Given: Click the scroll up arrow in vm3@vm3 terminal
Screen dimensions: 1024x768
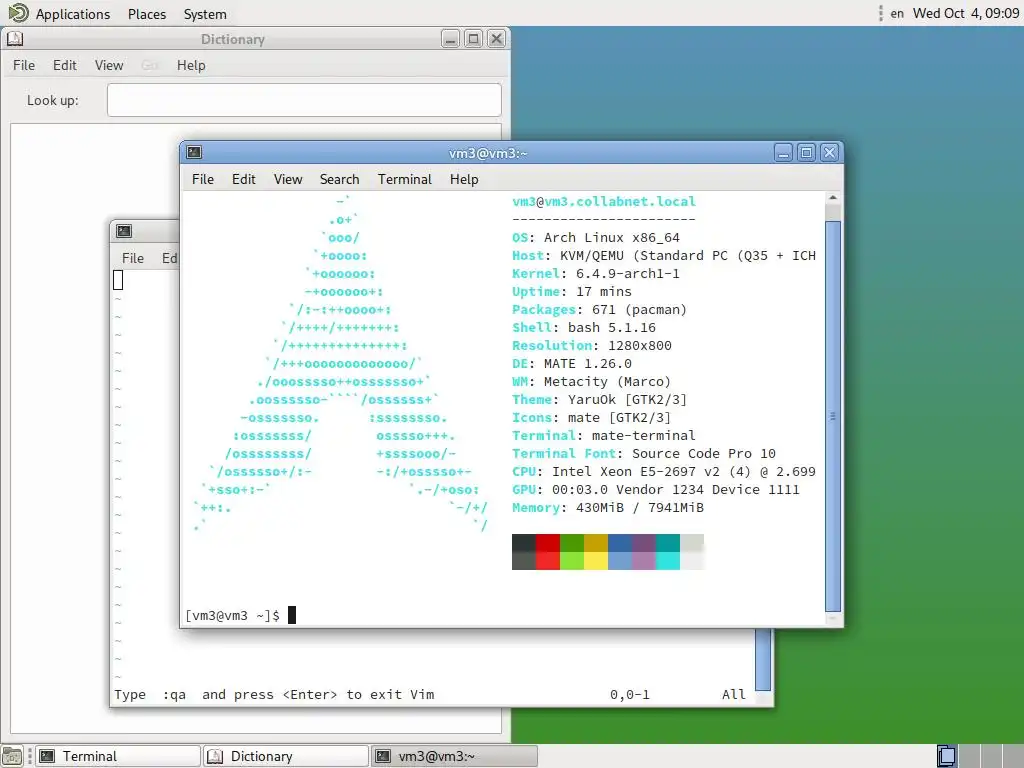Looking at the screenshot, I should [x=833, y=198].
